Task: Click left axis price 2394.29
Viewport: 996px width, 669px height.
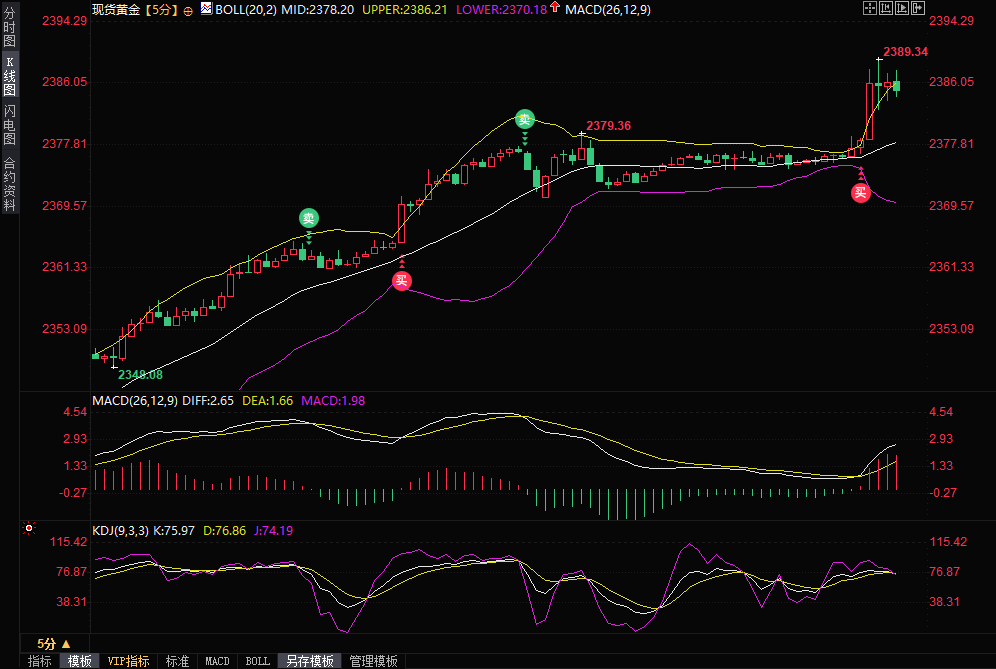Action: [64, 21]
